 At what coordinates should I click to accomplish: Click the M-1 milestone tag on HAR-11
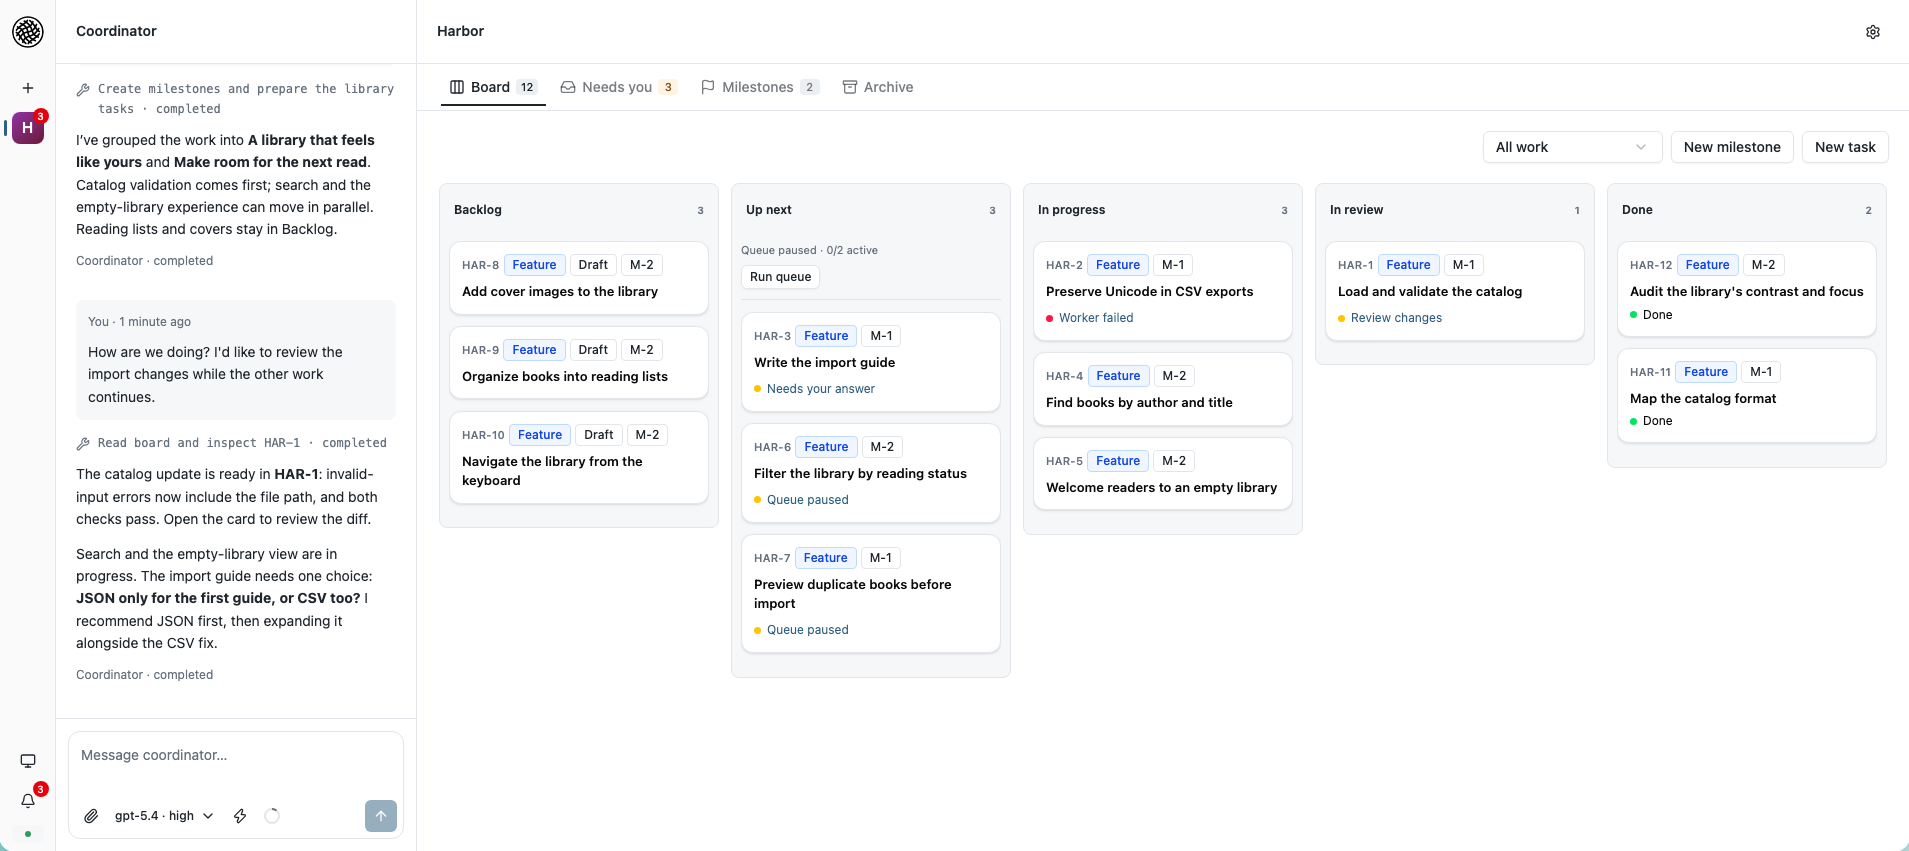(x=1761, y=372)
